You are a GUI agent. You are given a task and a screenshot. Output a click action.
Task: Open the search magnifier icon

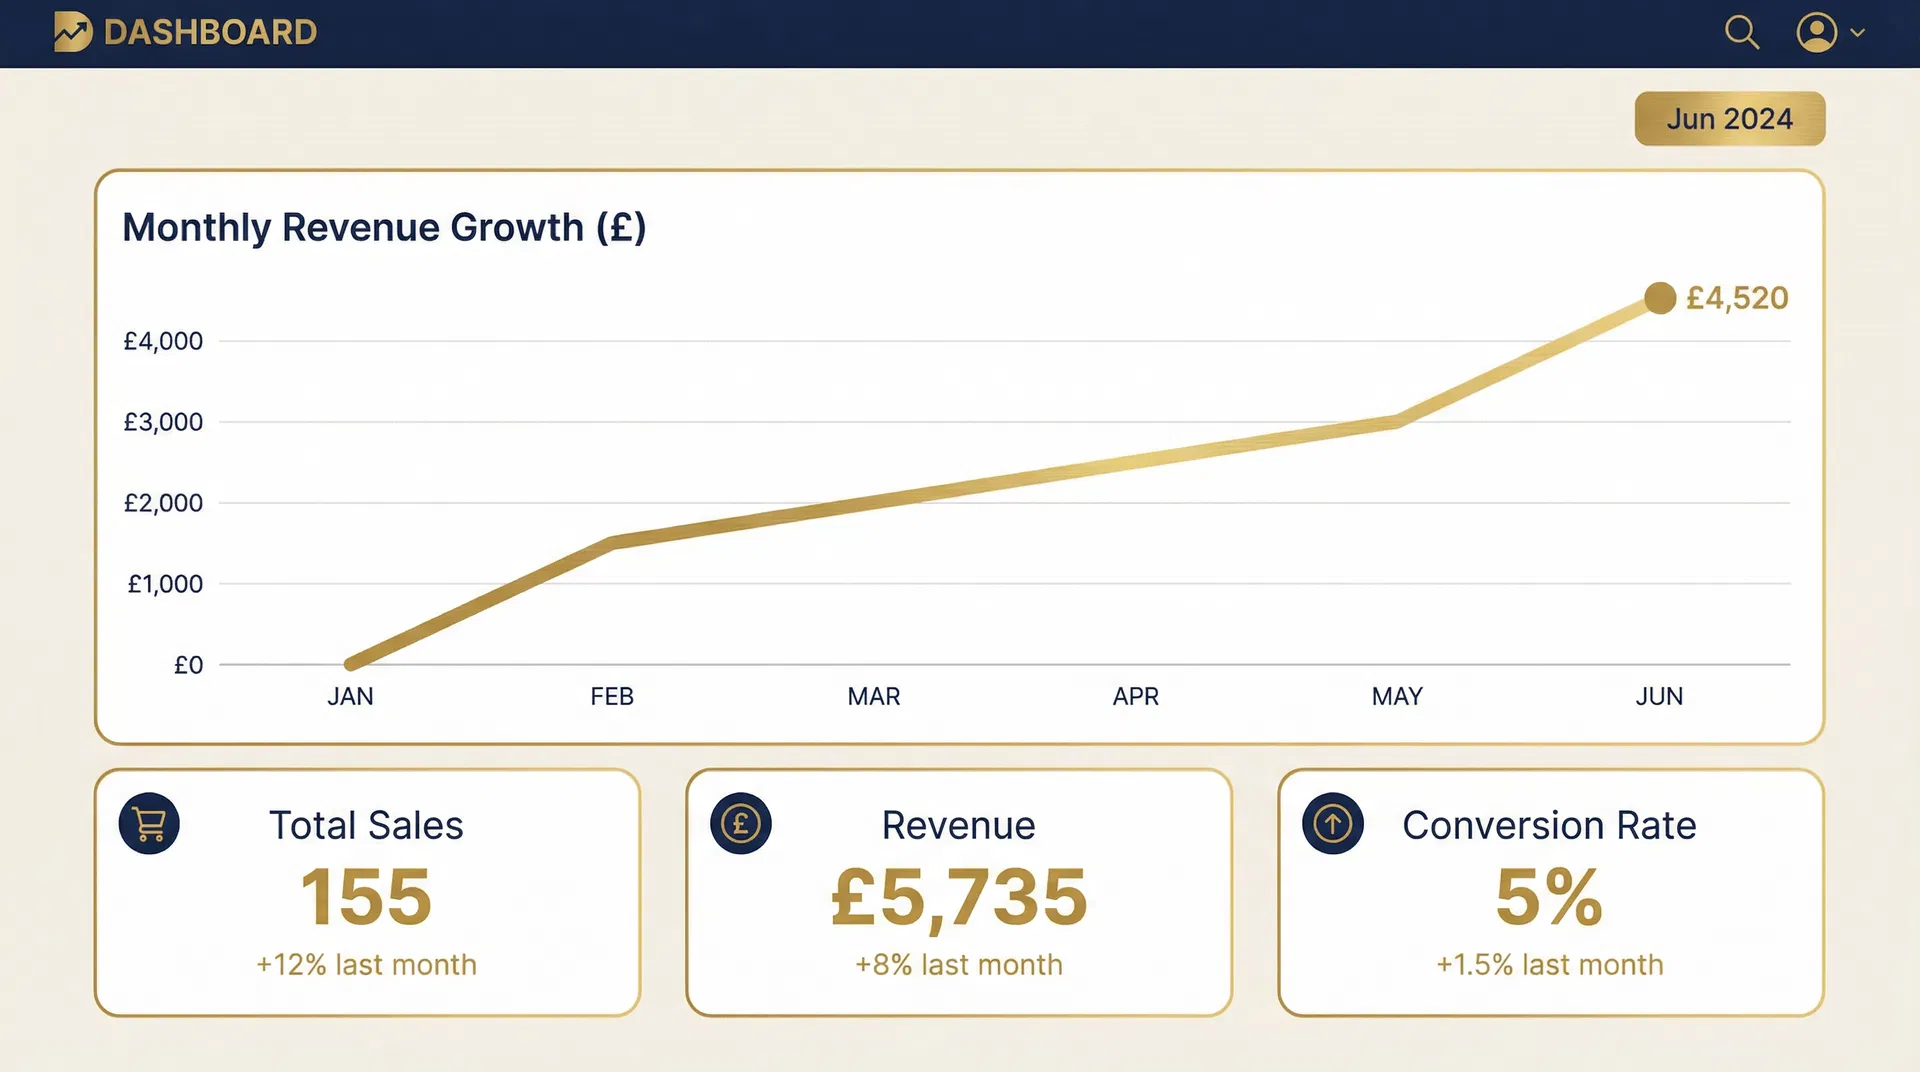[1742, 33]
